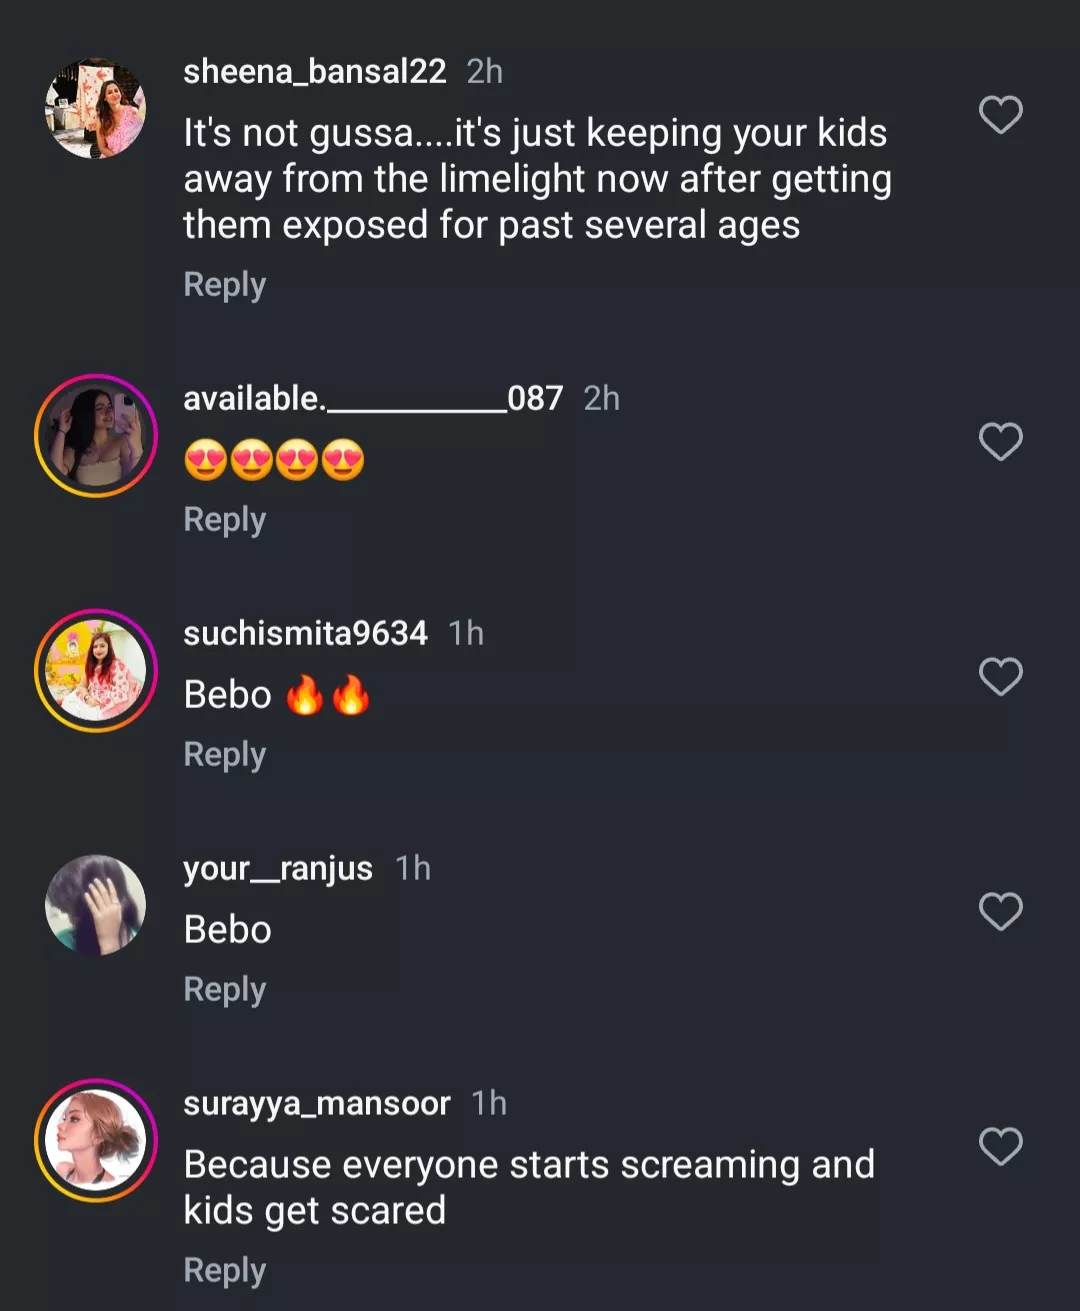Heart your__ranjus's Bebo comment
The width and height of the screenshot is (1080, 1311).
1000,911
